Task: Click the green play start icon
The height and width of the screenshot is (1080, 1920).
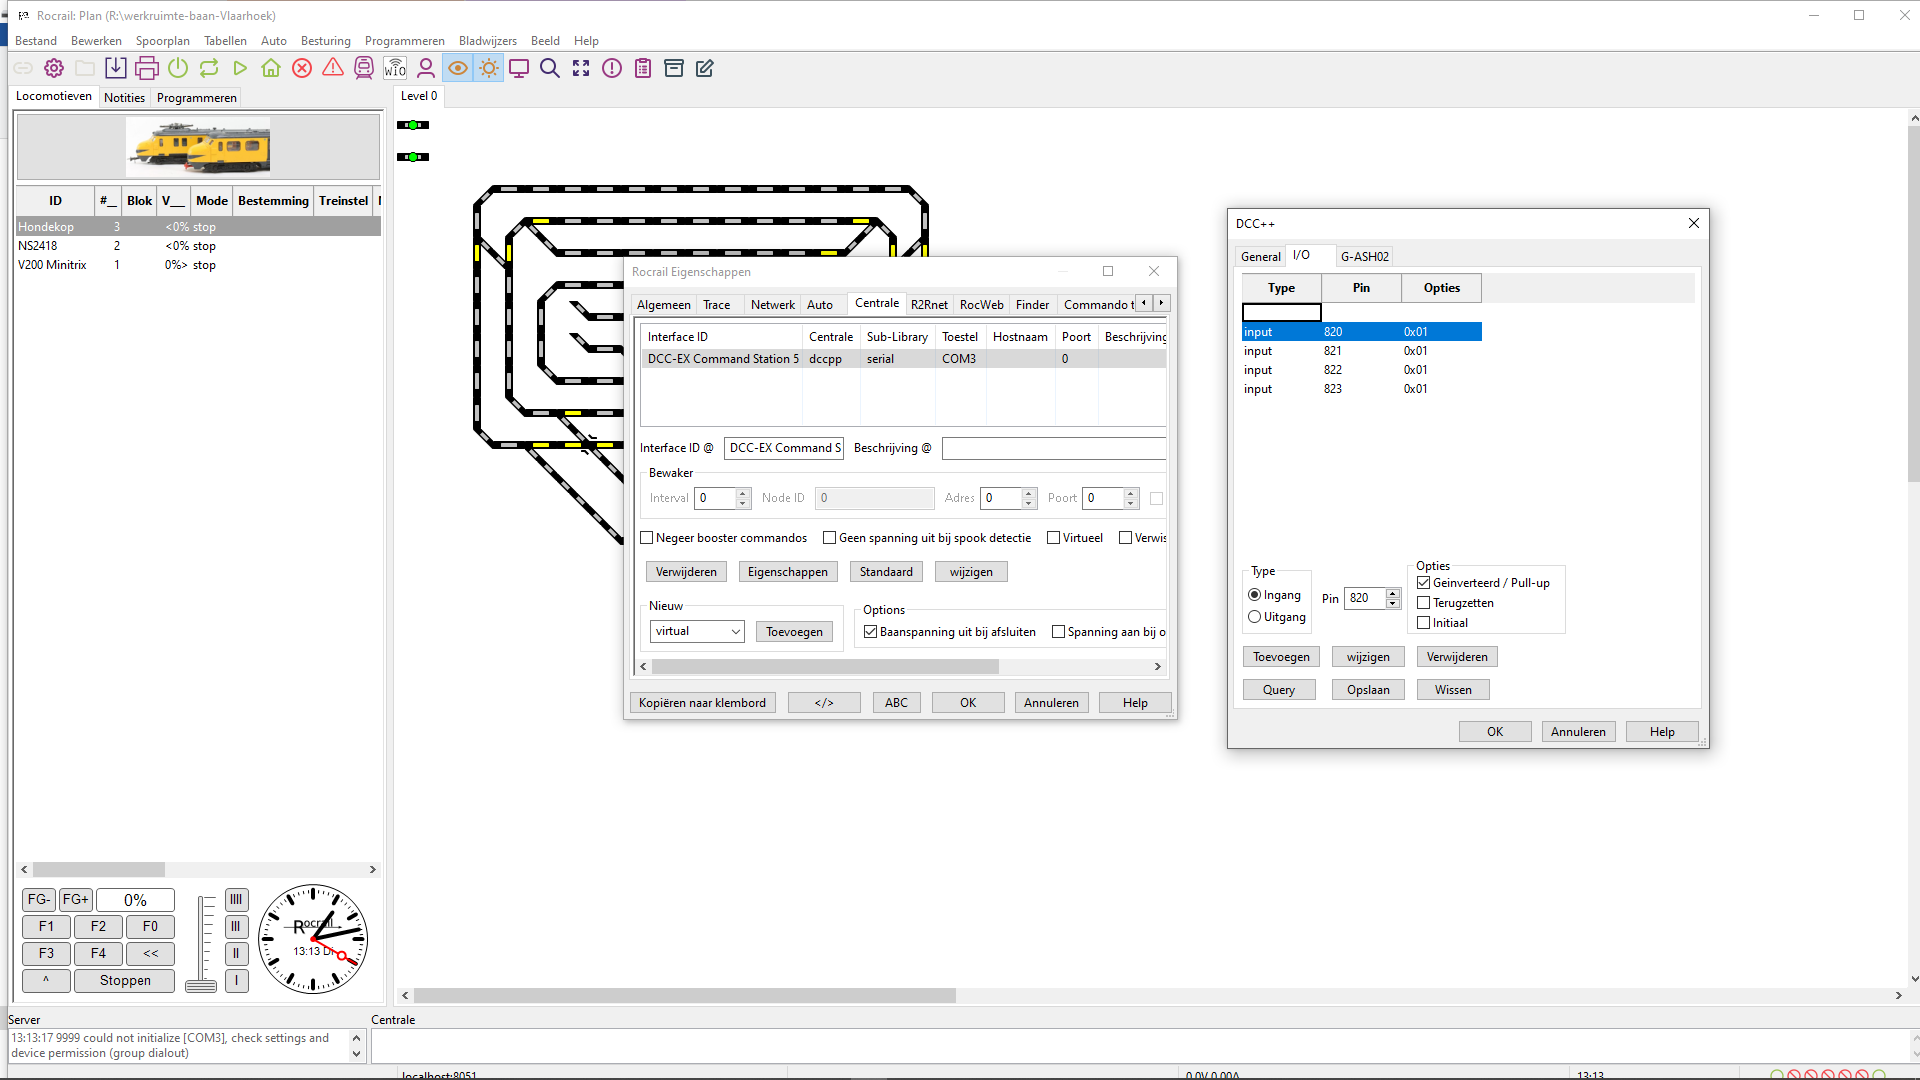Action: coord(240,68)
